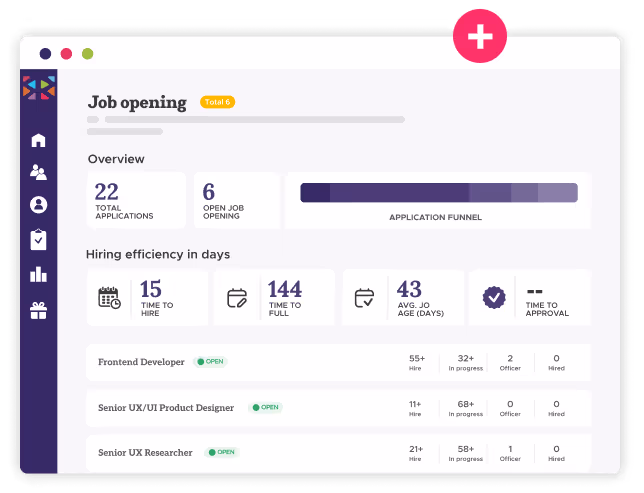Click the checkmark badge Time to Approval icon
This screenshot has width=644, height=493.
[494, 297]
